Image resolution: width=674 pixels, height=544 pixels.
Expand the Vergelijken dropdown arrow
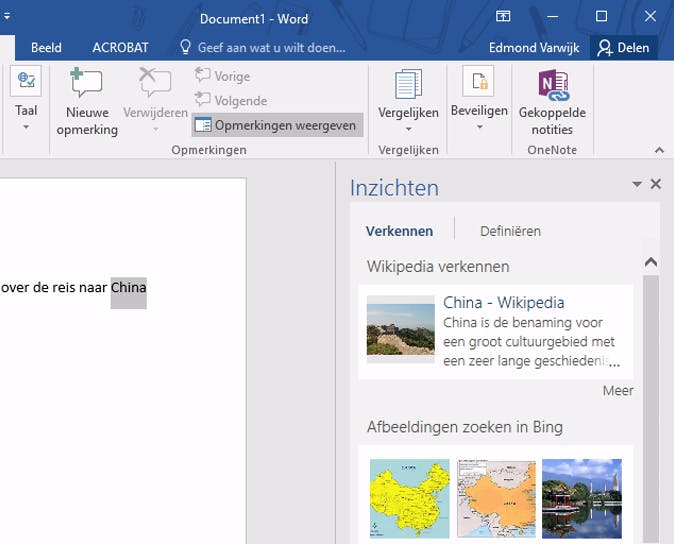pos(408,129)
